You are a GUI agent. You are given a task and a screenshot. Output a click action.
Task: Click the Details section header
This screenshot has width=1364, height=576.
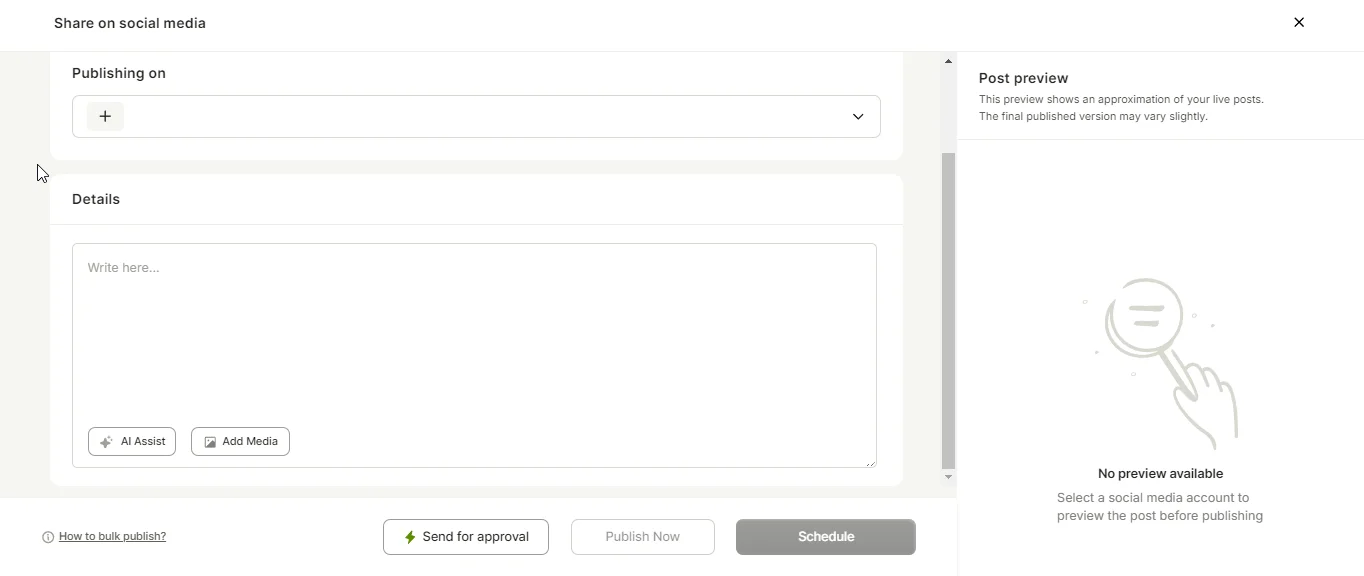tap(96, 199)
